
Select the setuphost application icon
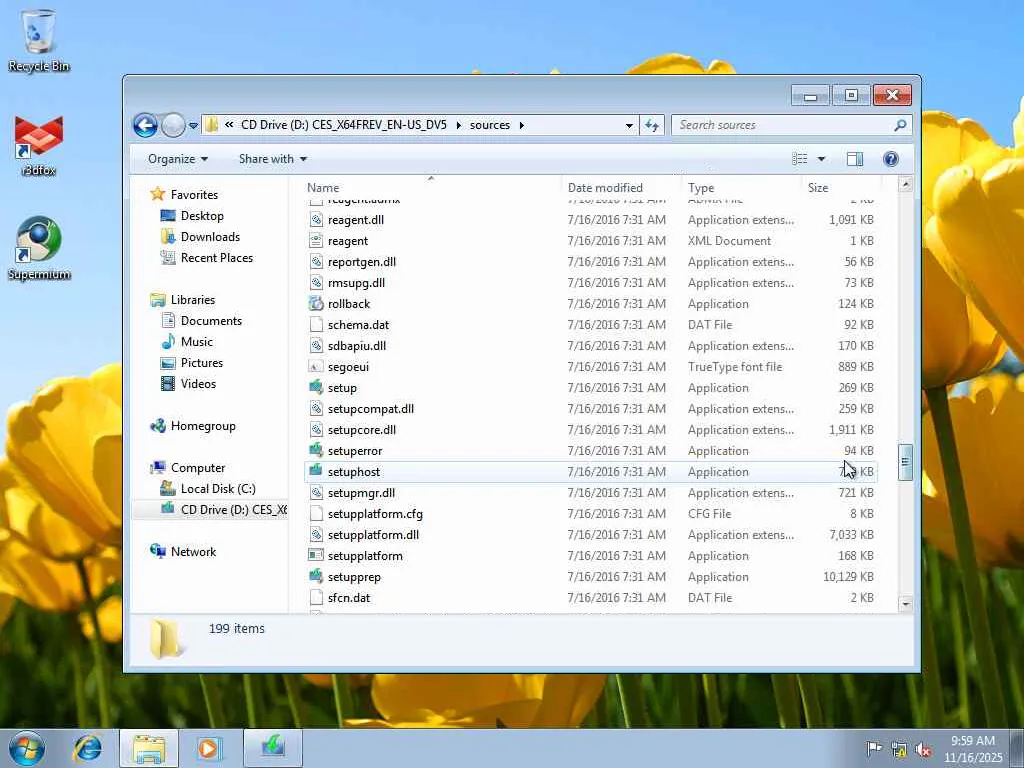click(316, 472)
